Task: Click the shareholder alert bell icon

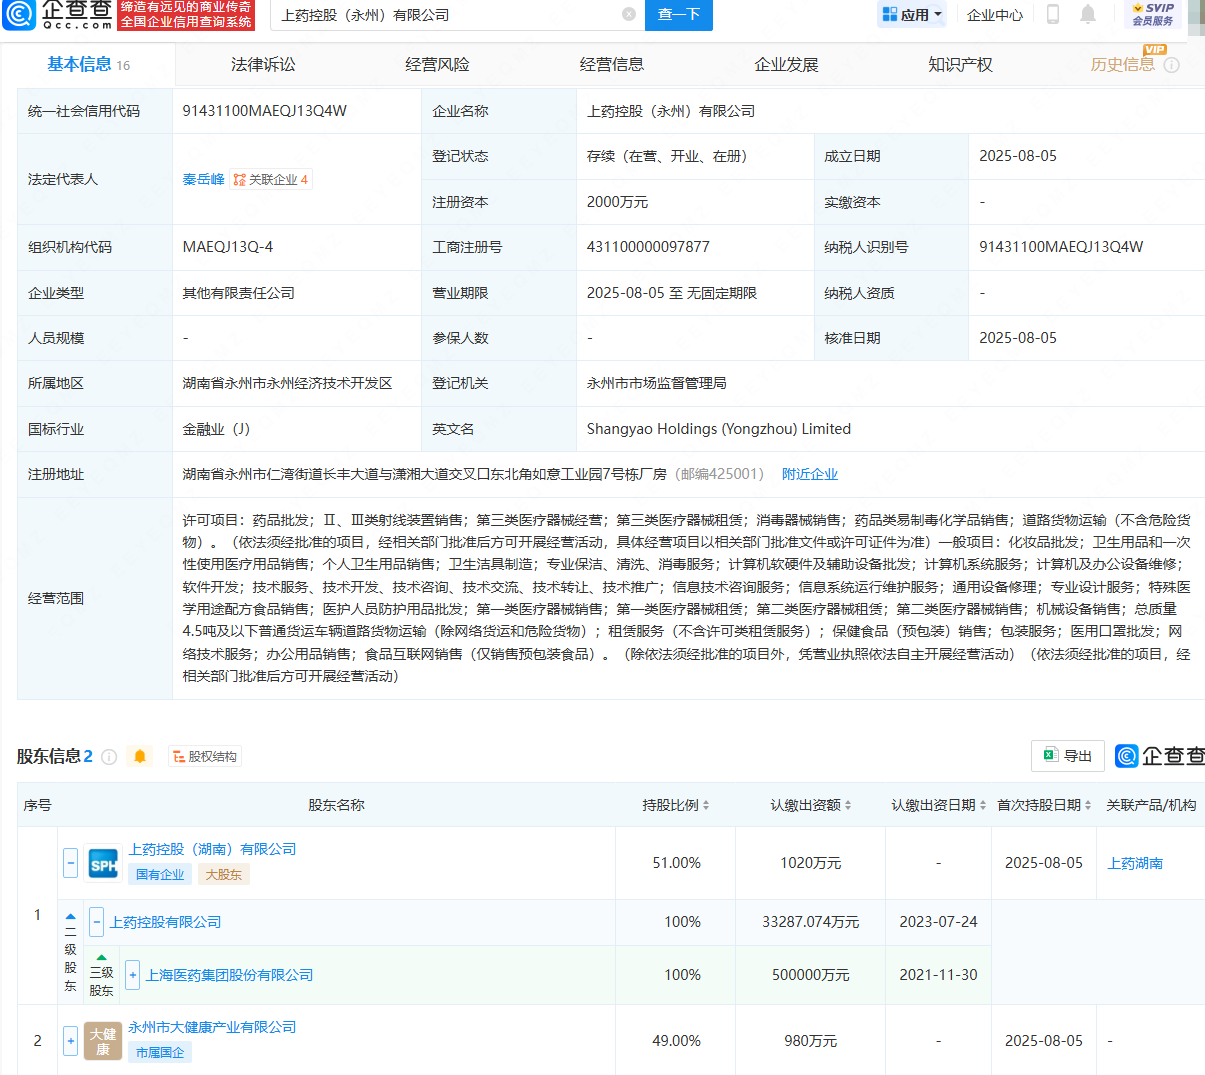Action: tap(140, 757)
